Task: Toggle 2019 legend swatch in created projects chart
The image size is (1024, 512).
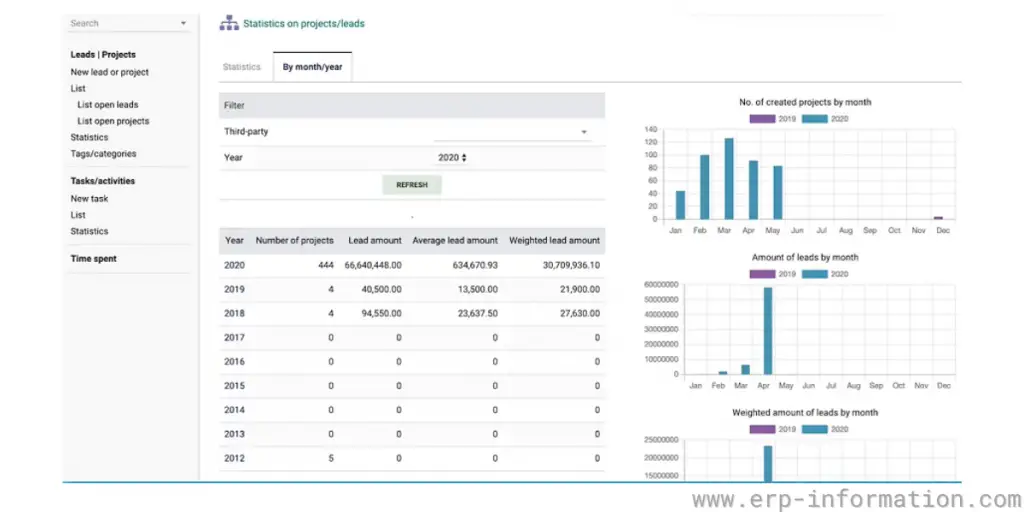Action: pos(761,118)
